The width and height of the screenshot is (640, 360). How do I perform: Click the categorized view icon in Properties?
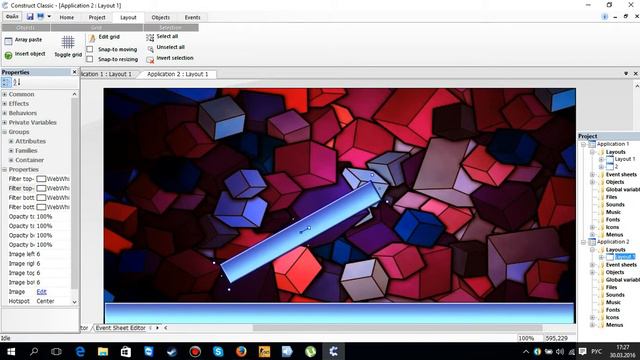click(x=6, y=82)
